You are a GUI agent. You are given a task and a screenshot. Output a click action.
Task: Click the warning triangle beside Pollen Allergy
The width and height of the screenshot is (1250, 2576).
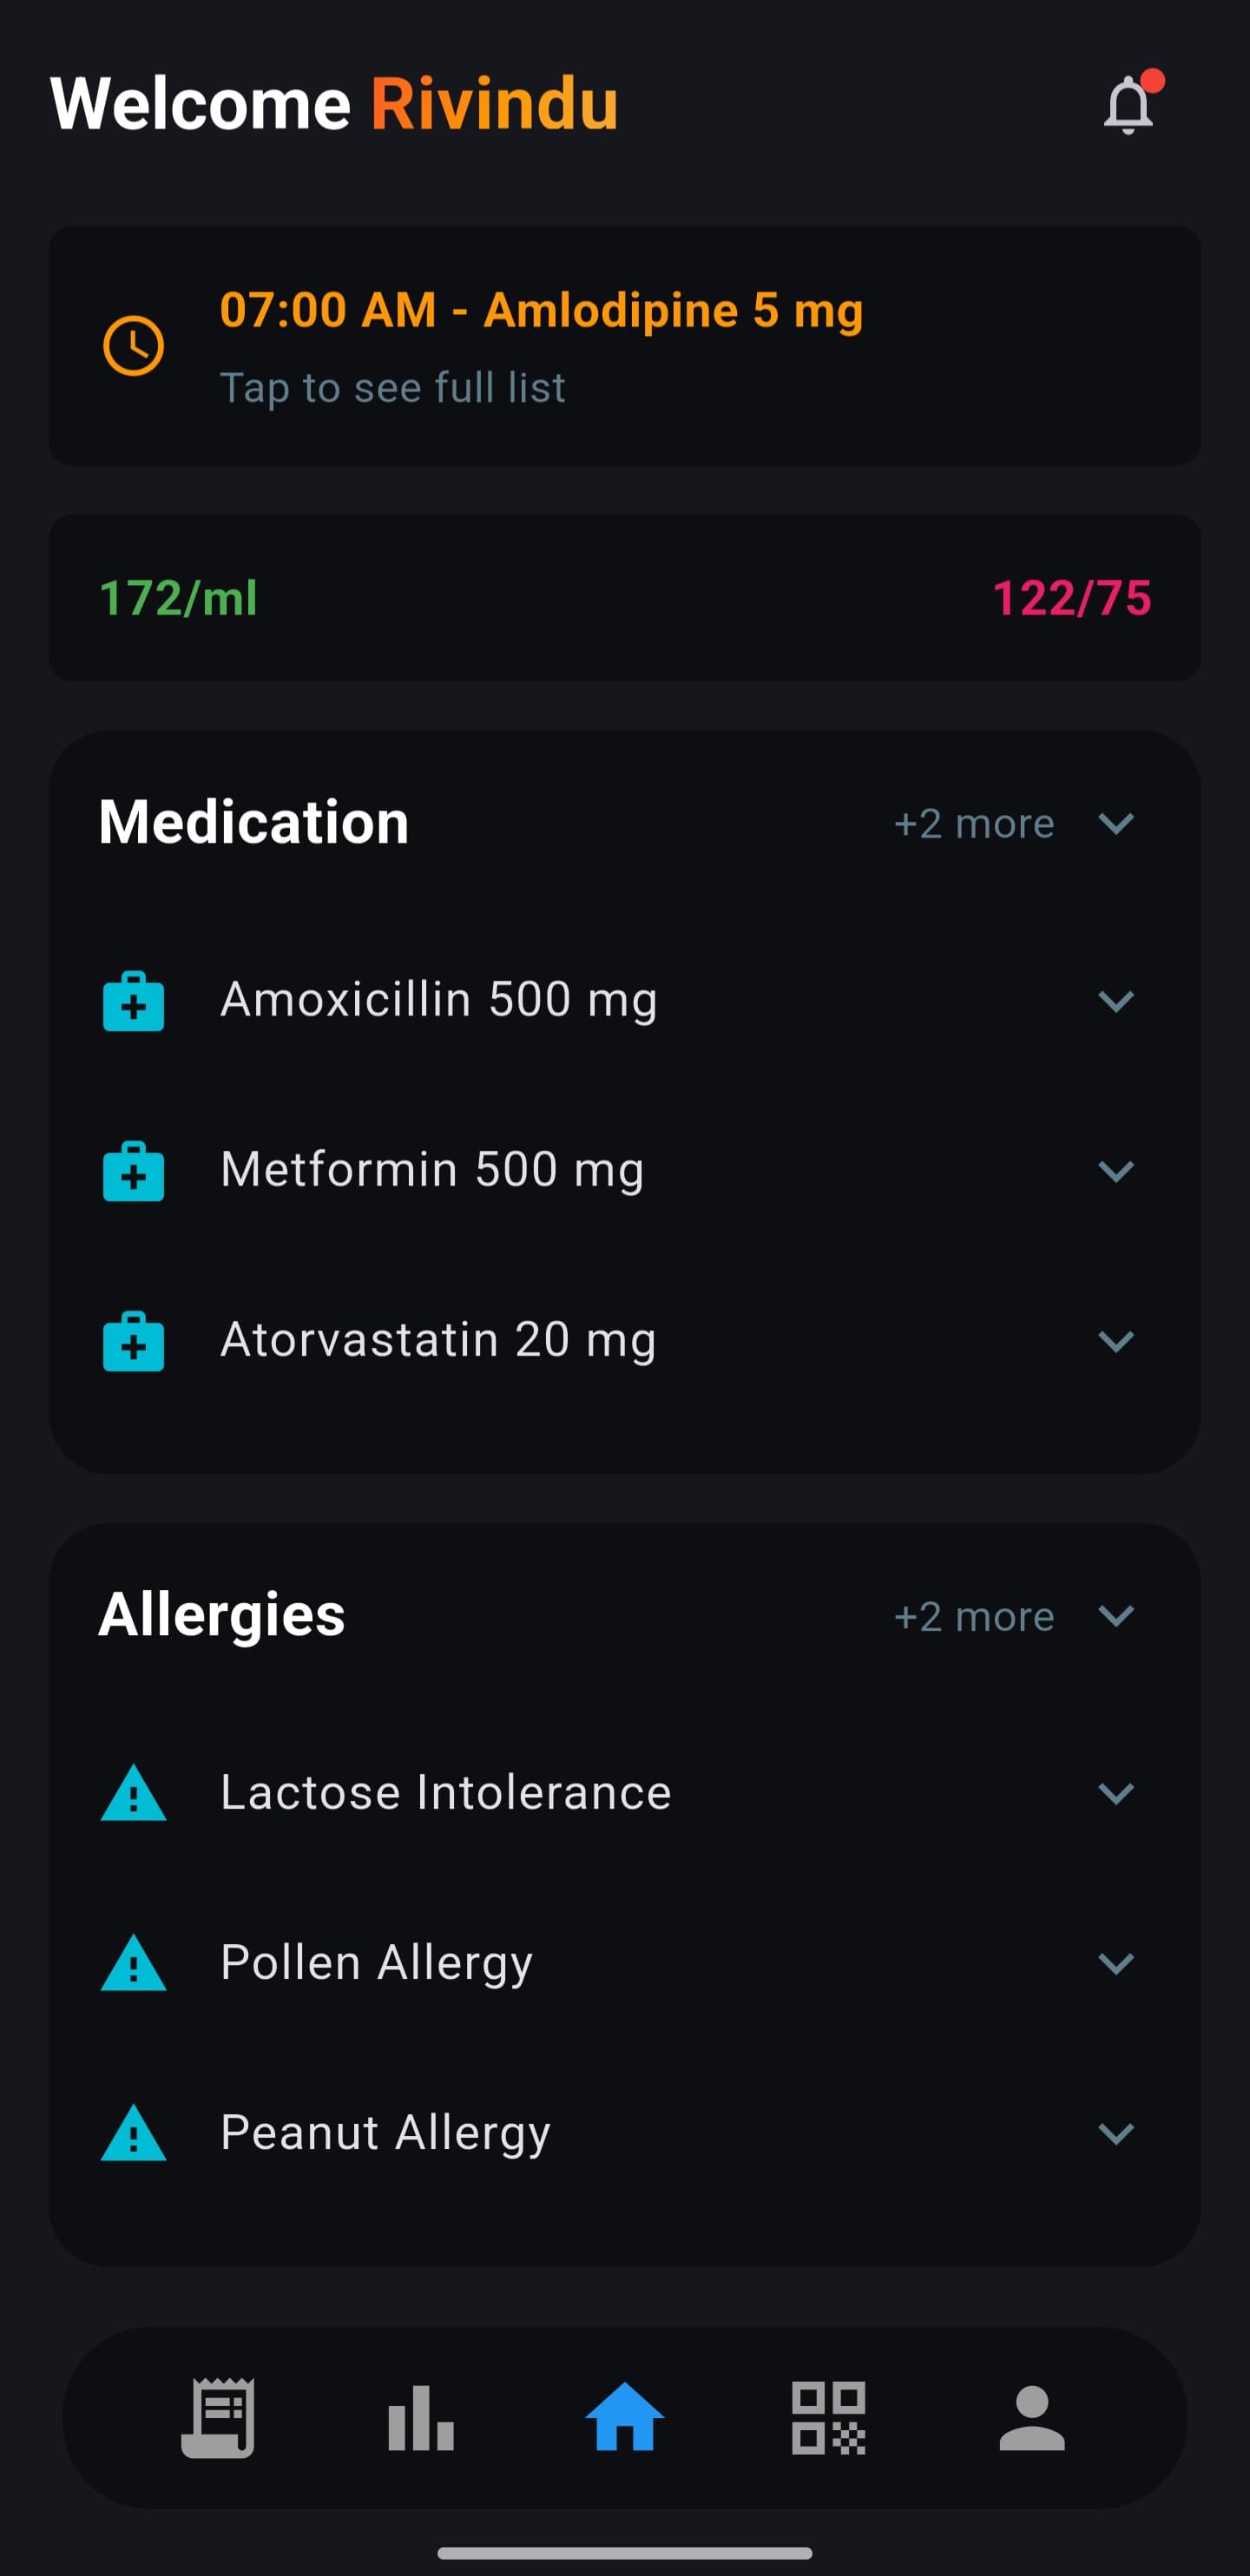tap(133, 1962)
